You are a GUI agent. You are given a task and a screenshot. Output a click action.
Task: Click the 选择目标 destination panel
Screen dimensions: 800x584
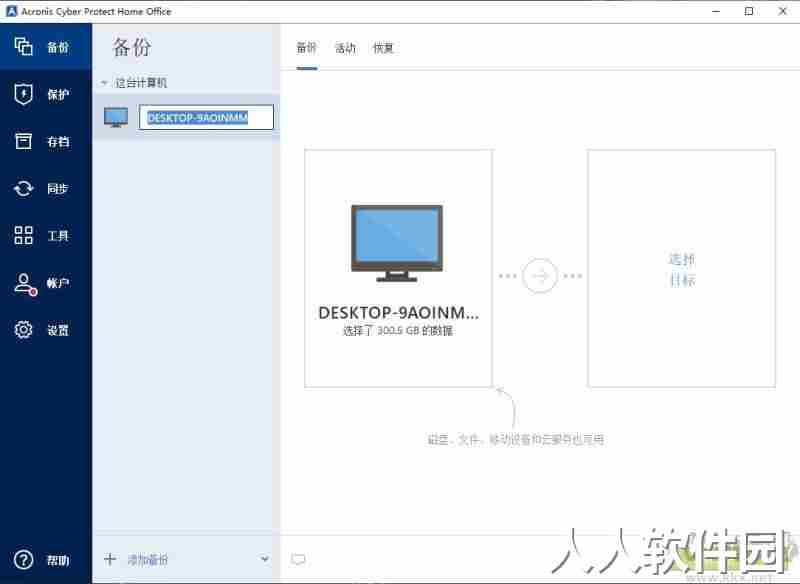coord(681,268)
